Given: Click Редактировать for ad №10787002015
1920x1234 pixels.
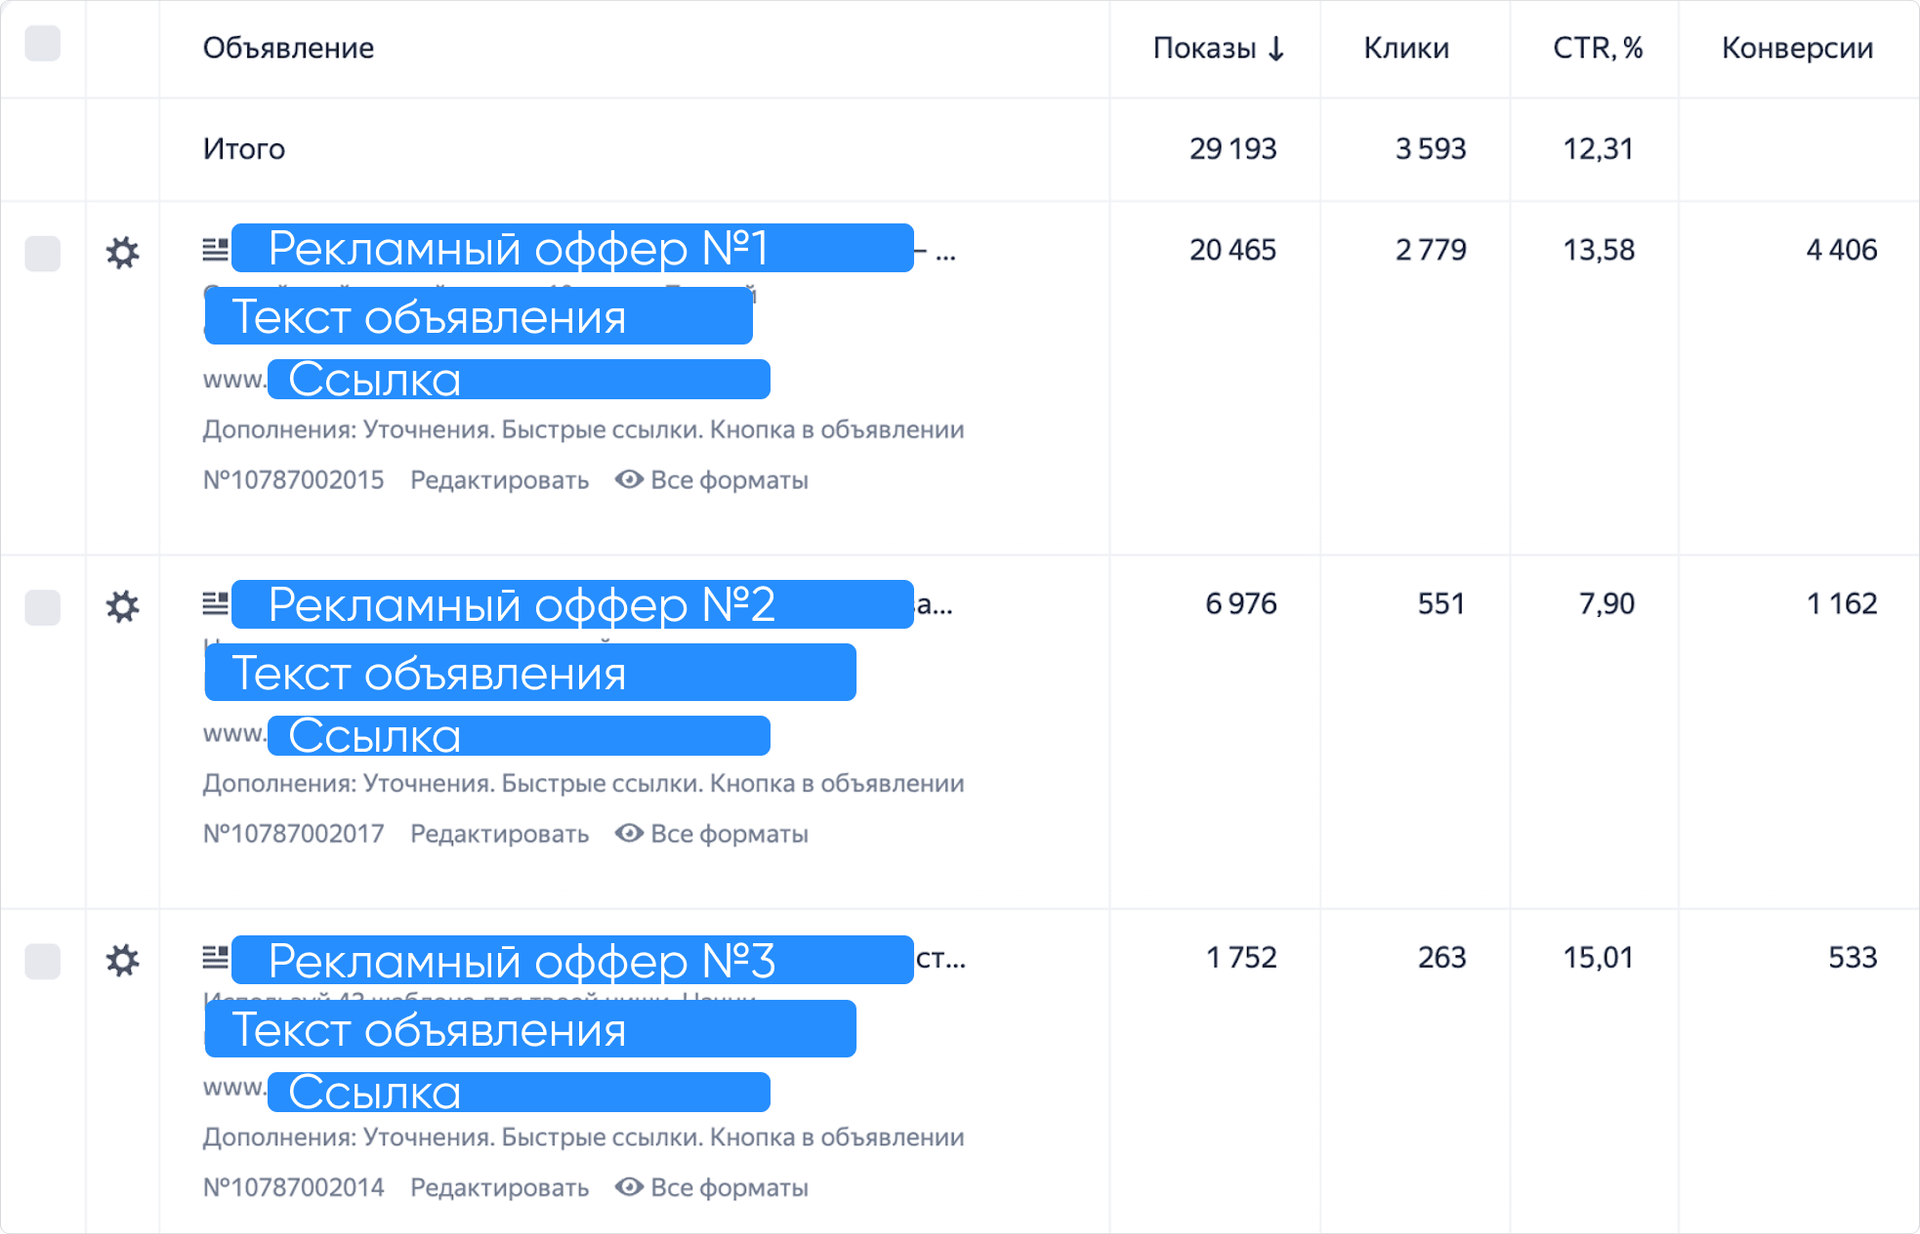Looking at the screenshot, I should pyautogui.click(x=499, y=480).
